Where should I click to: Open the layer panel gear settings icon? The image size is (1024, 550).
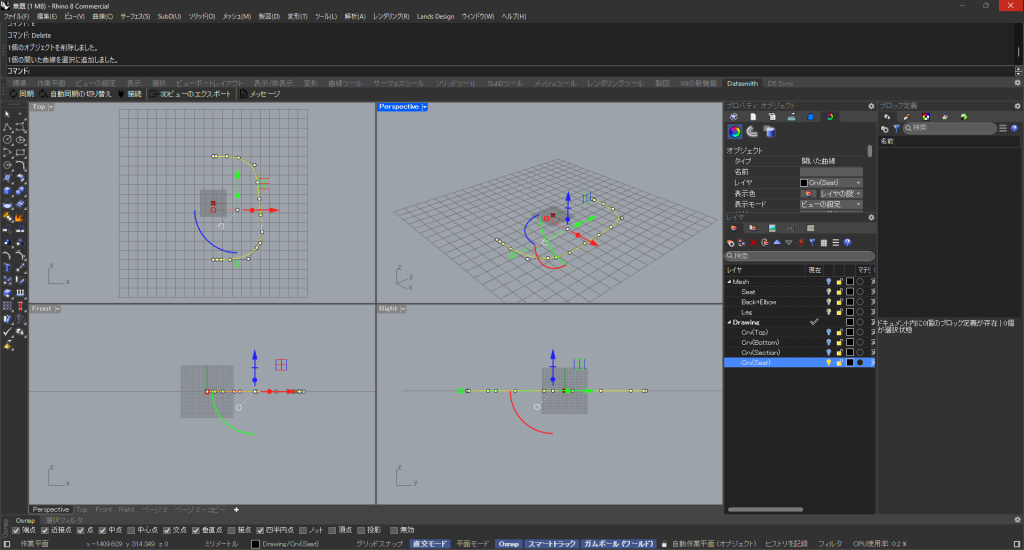(x=871, y=217)
